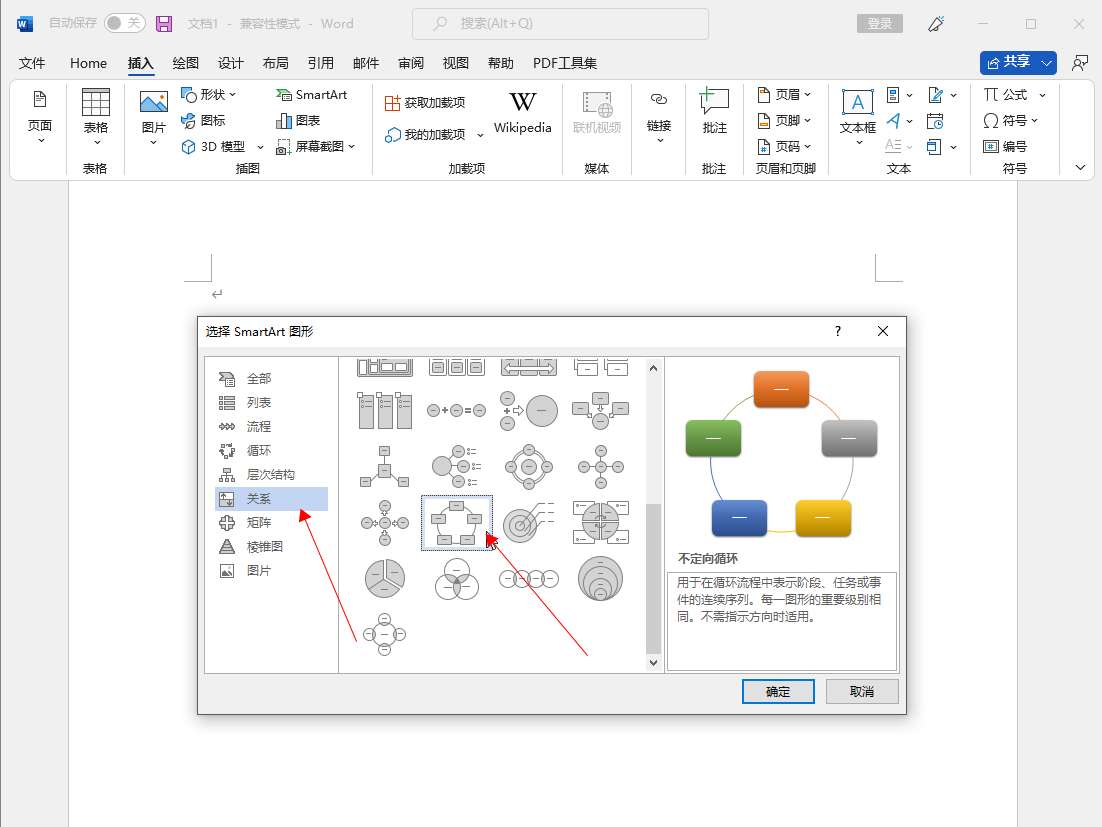This screenshot has height=827, width=1102.
Task: Switch to the Home tab
Action: 89,63
